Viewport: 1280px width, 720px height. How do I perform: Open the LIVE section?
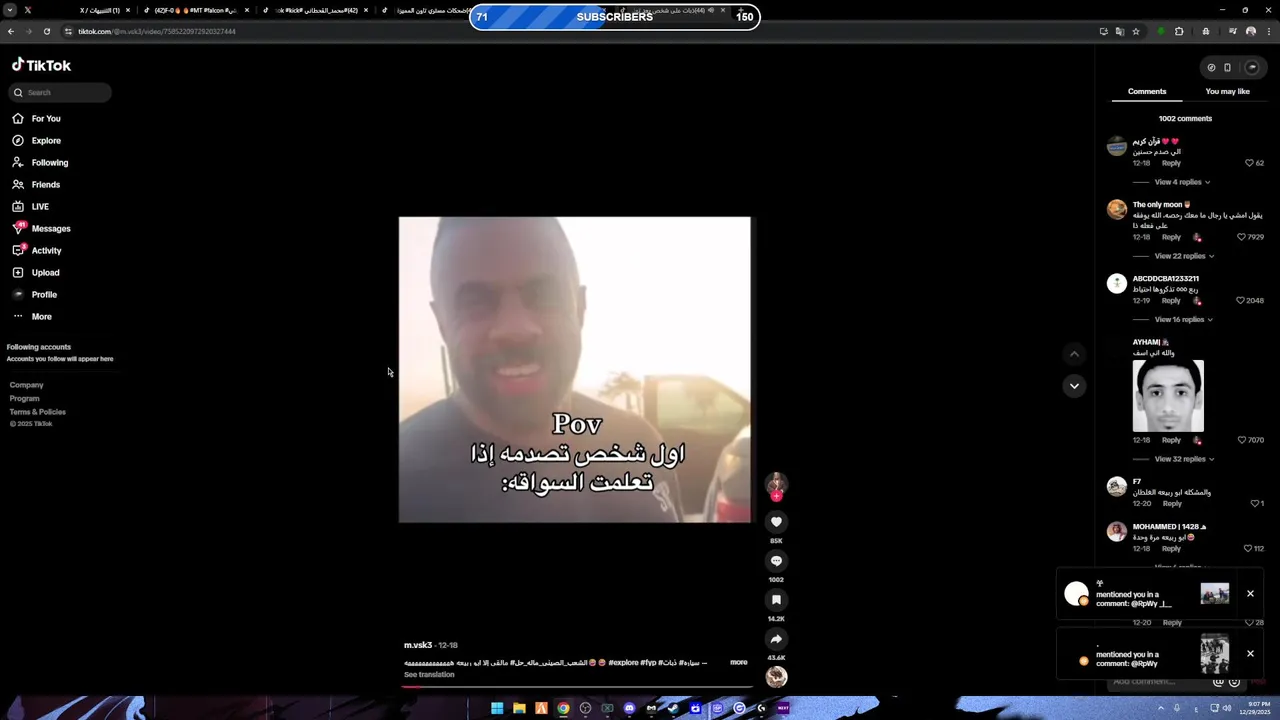pyautogui.click(x=30, y=207)
